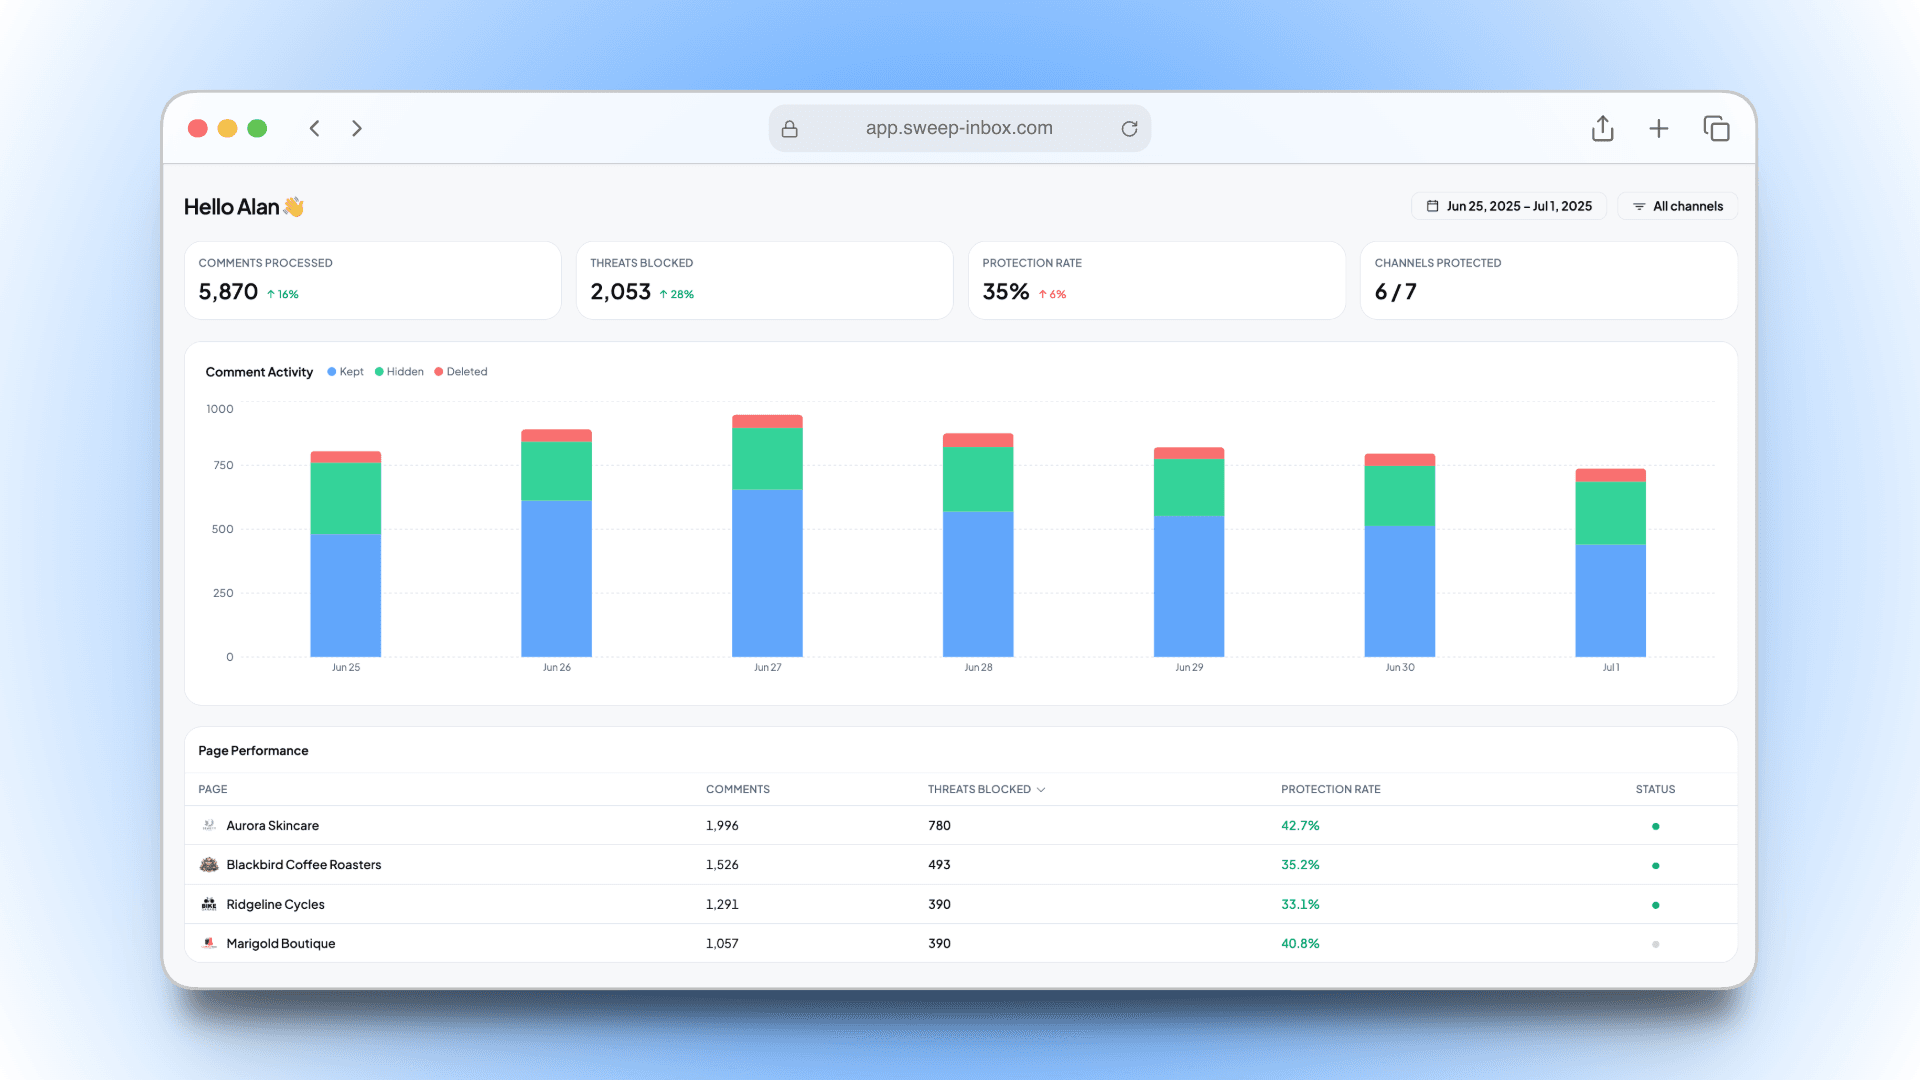Click the Blackbird Coffee Roasters logo icon
Viewport: 1920px width, 1080px height.
(209, 865)
